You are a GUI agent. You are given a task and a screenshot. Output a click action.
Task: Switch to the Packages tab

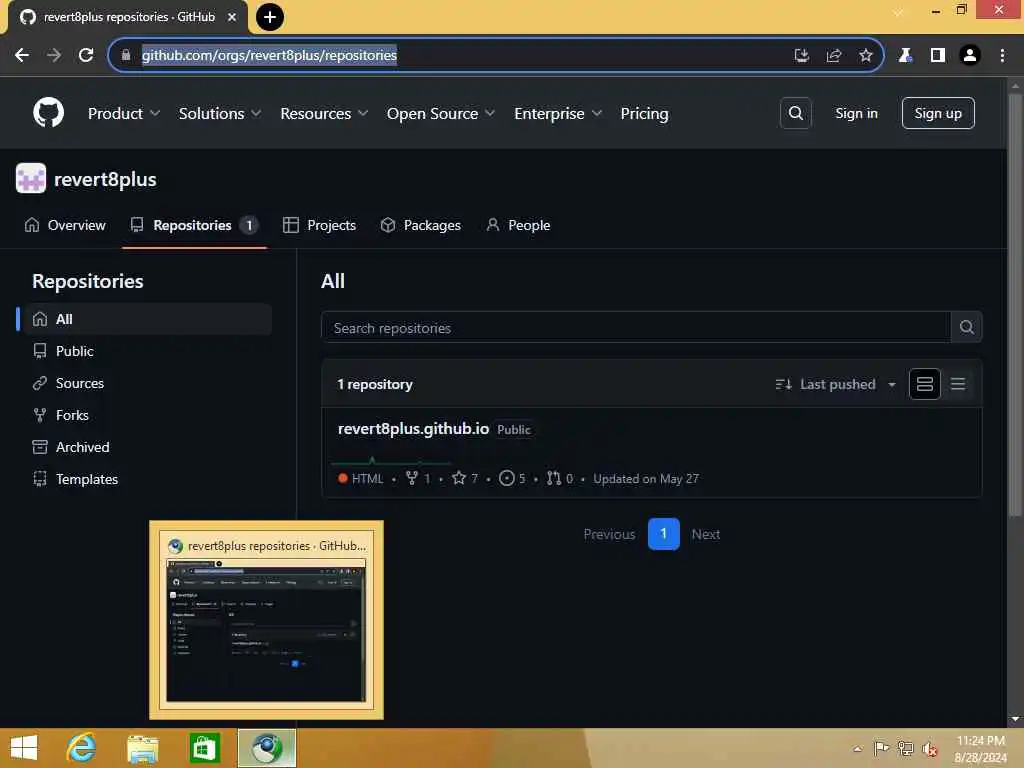(x=421, y=225)
